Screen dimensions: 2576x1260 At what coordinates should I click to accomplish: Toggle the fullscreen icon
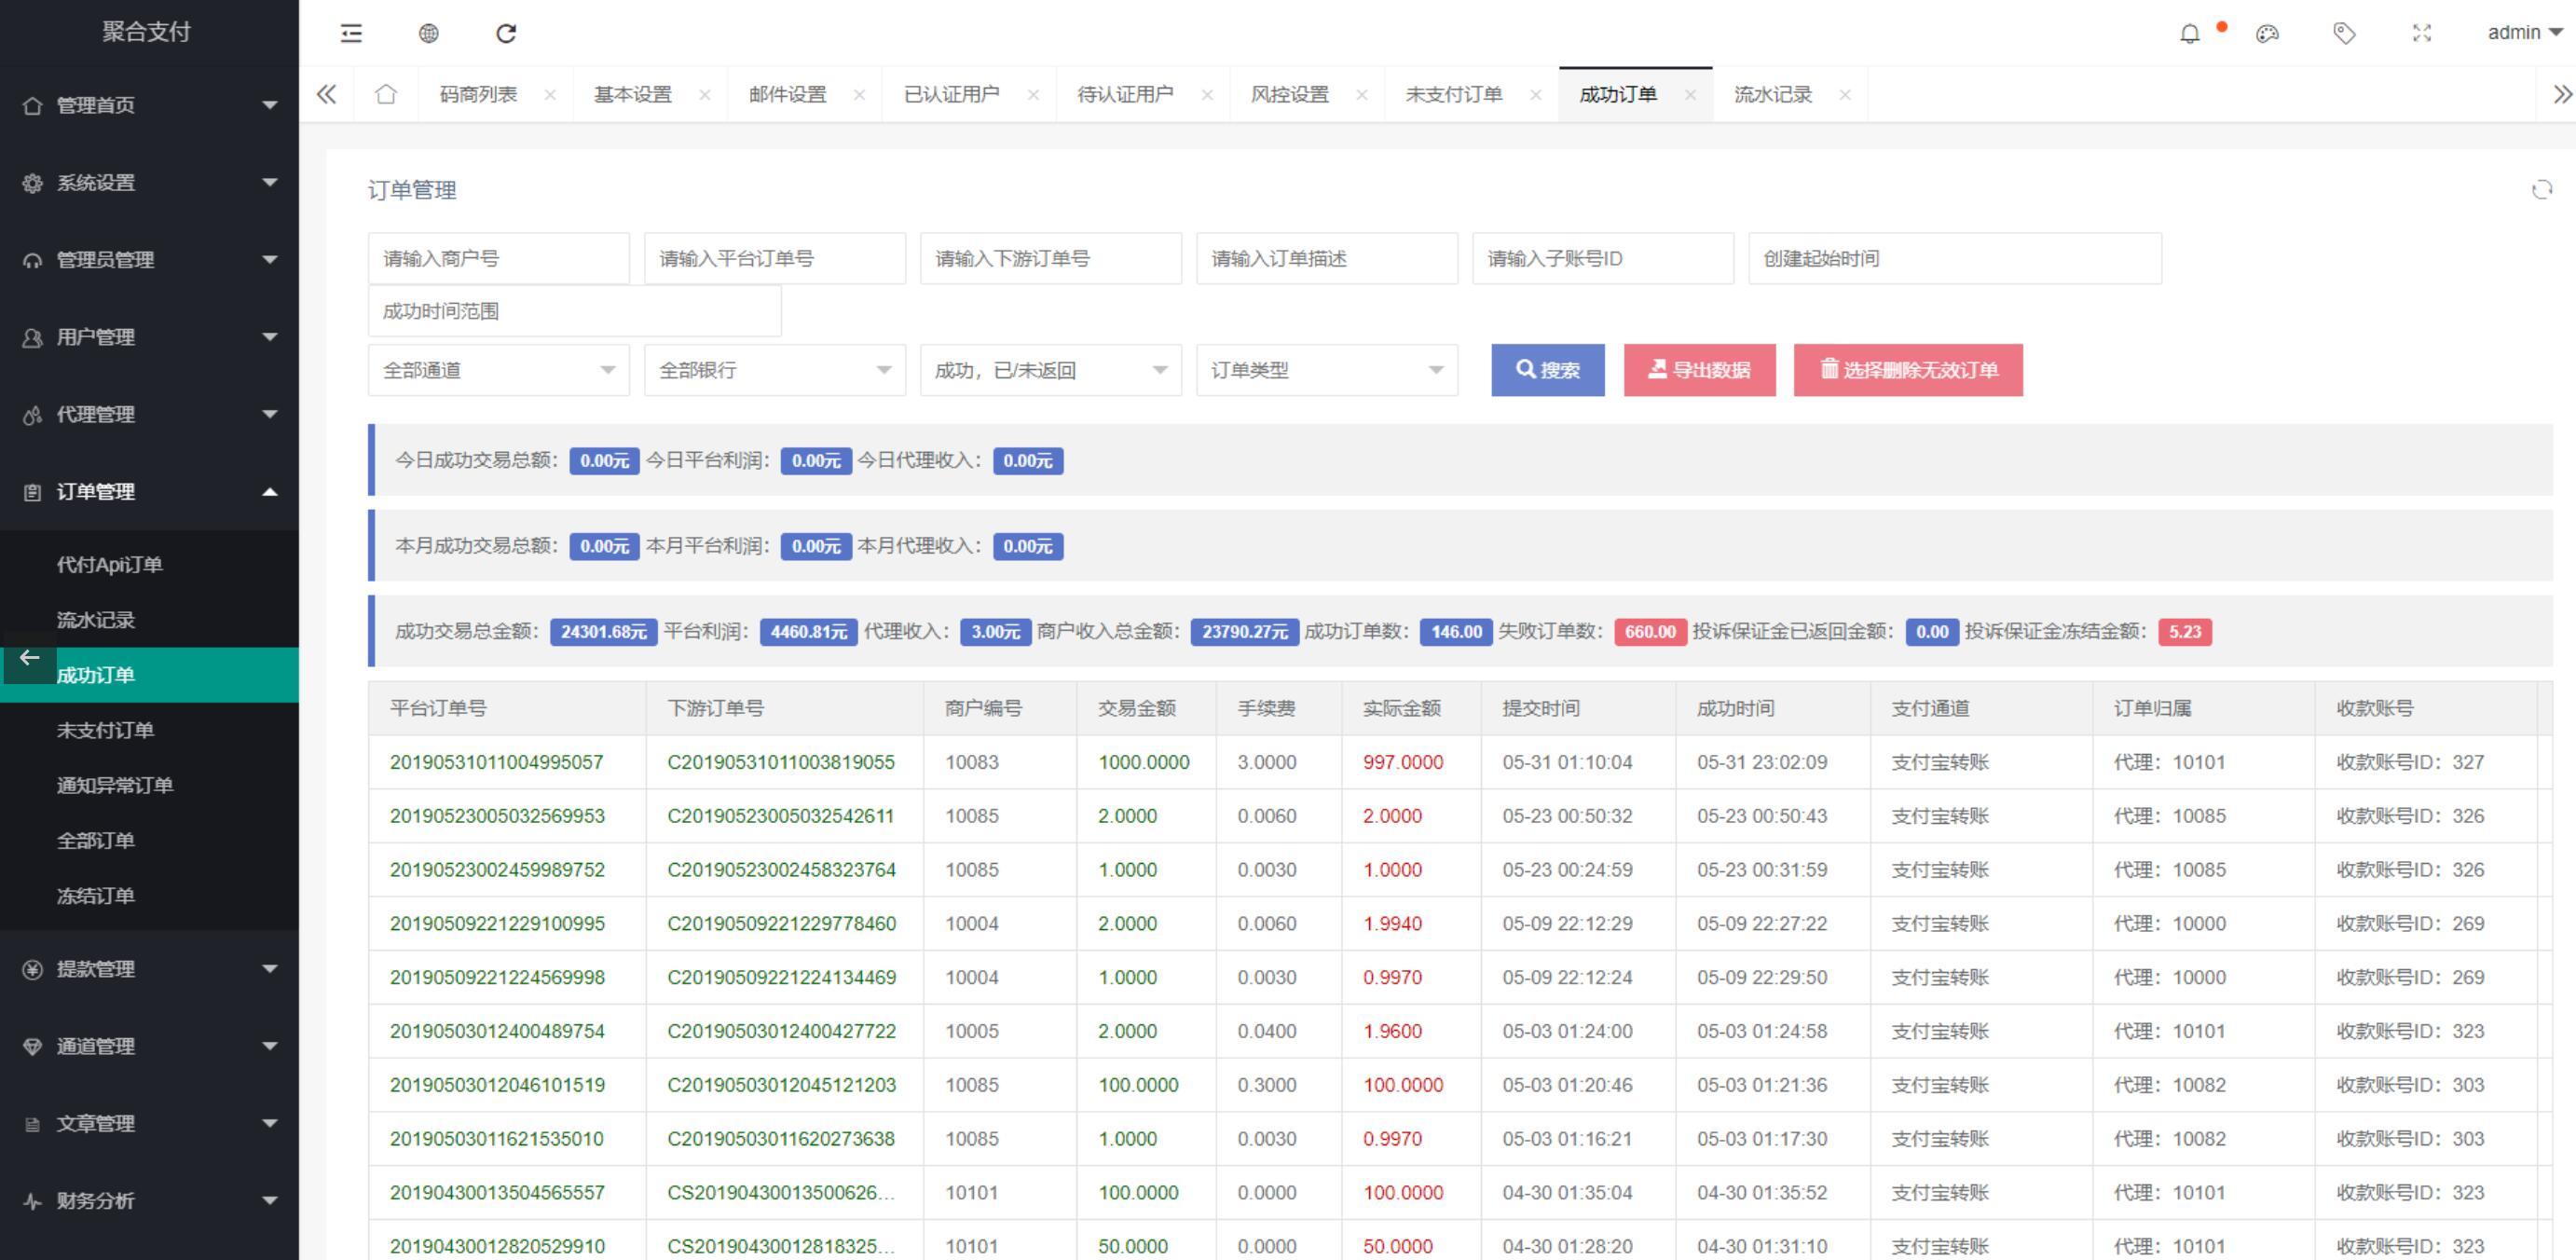(2421, 33)
